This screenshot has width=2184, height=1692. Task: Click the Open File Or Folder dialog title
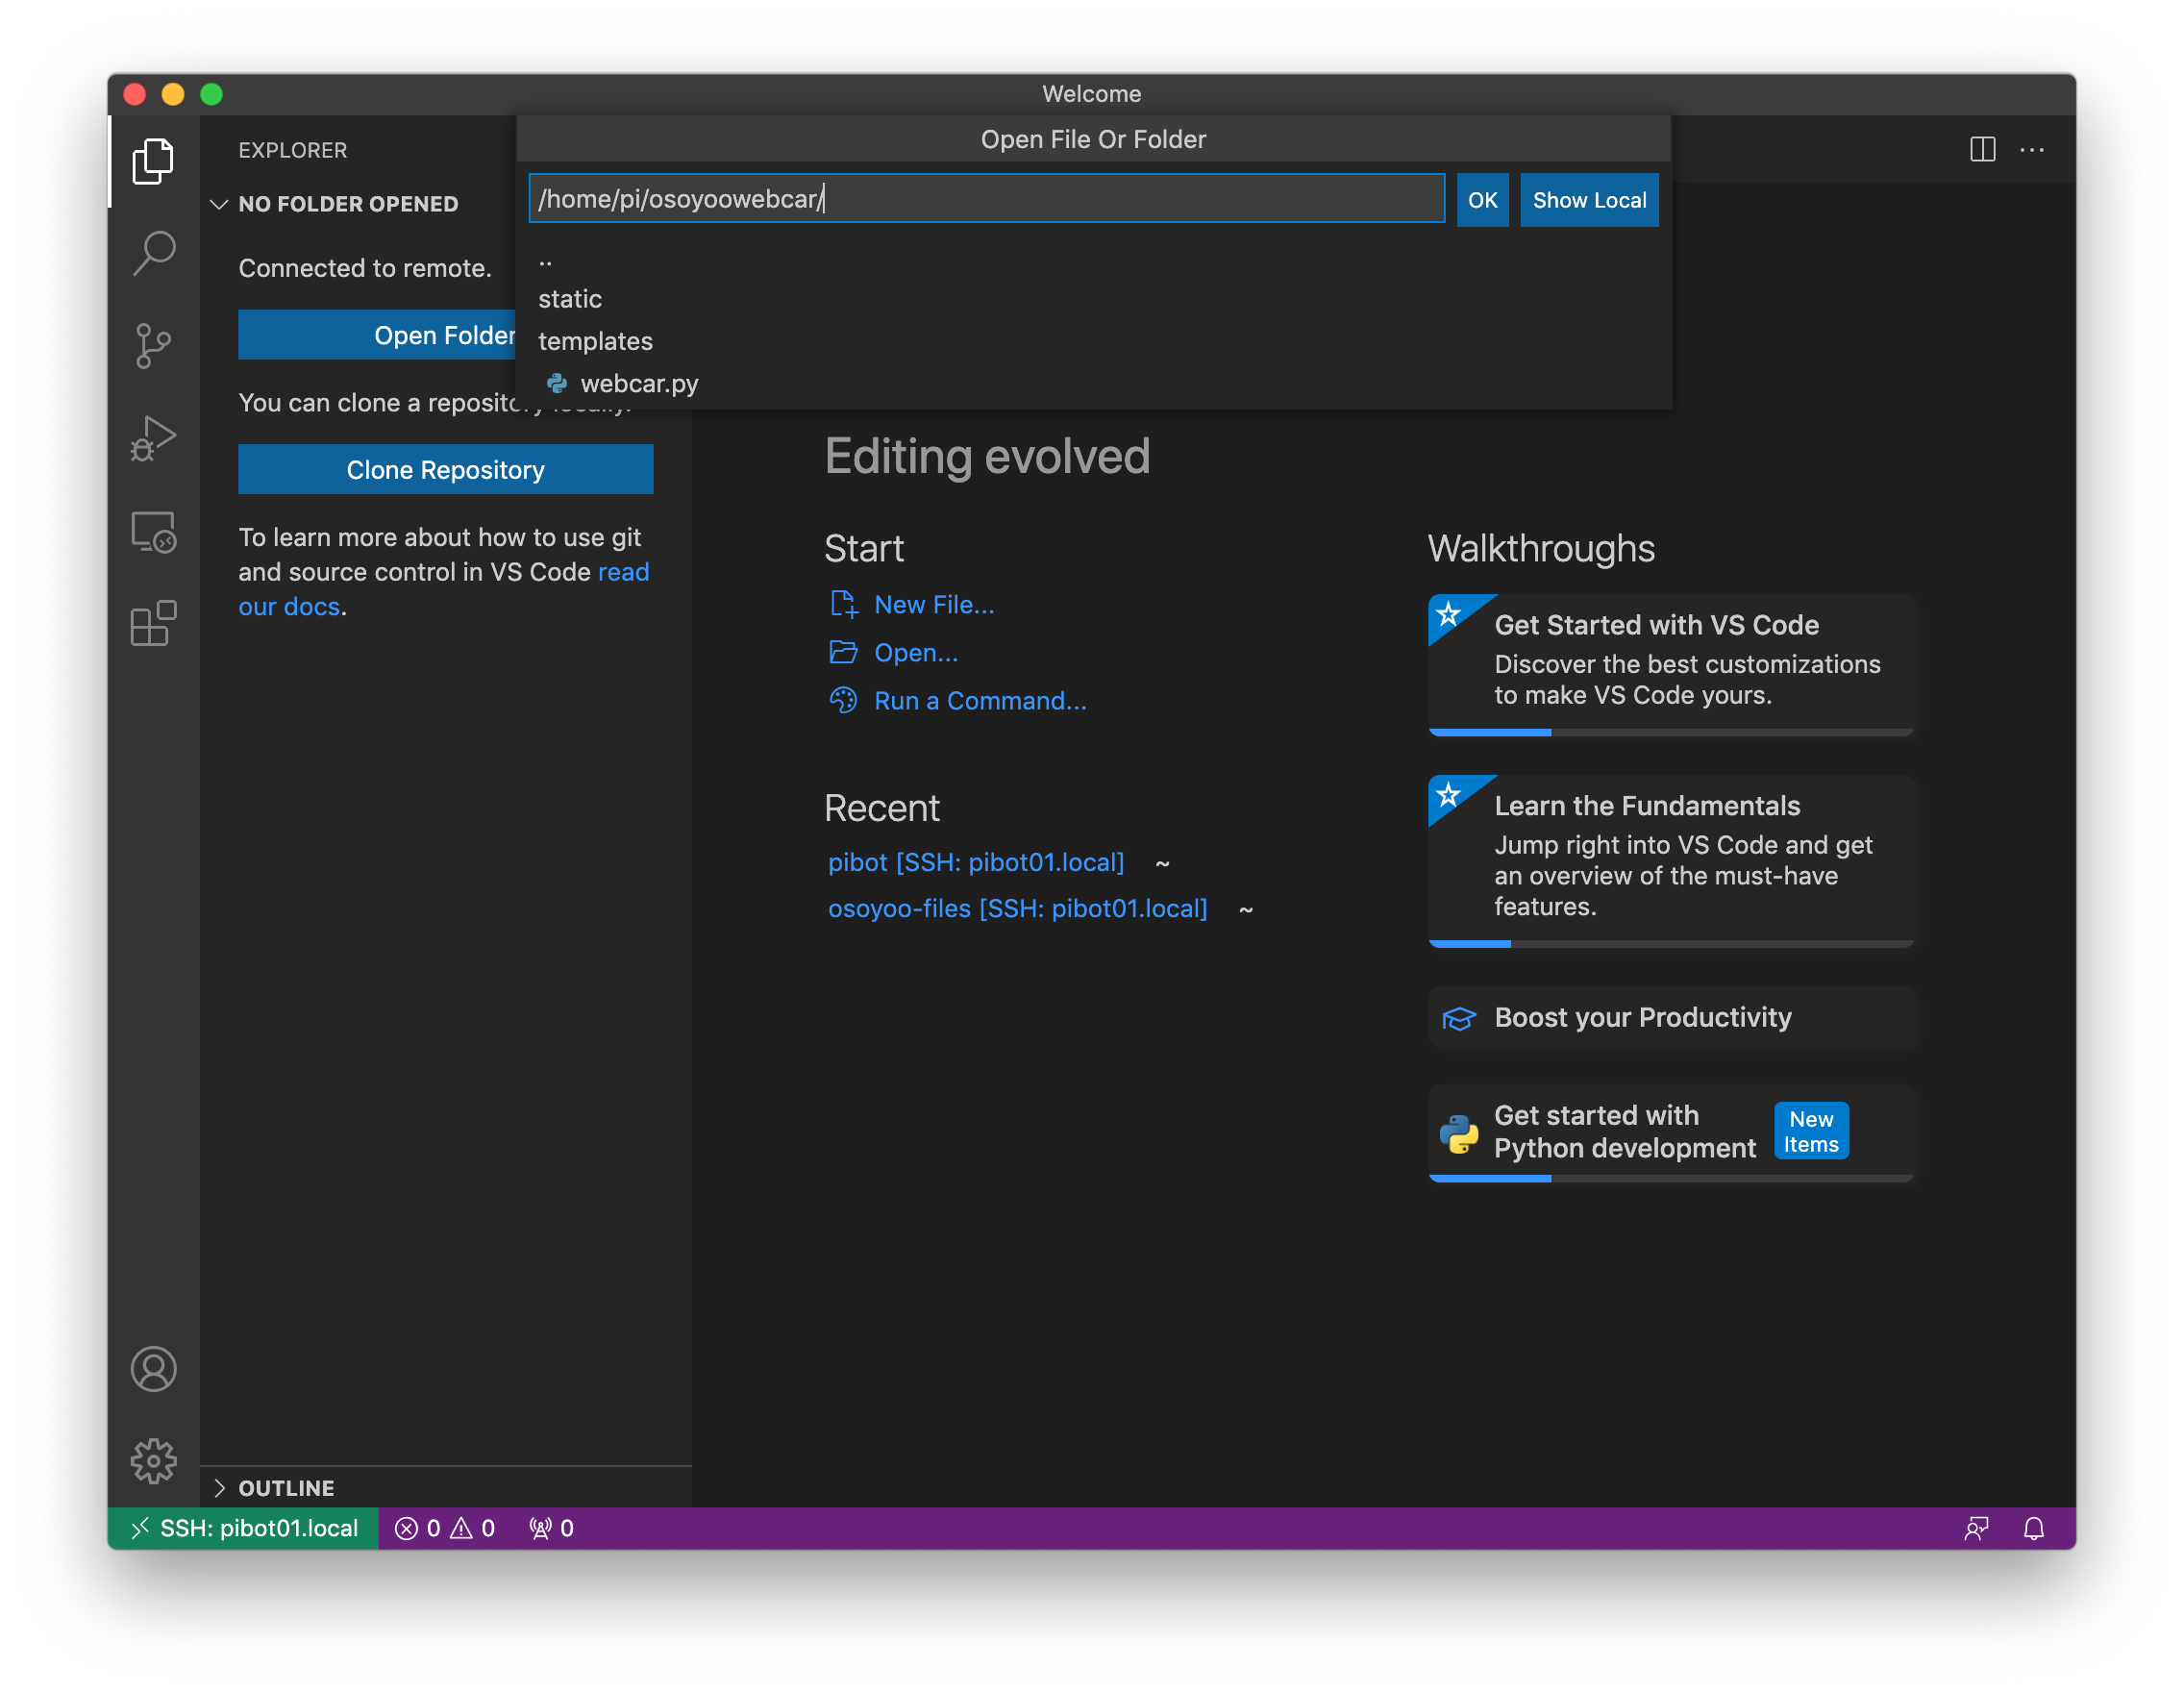pos(1093,139)
